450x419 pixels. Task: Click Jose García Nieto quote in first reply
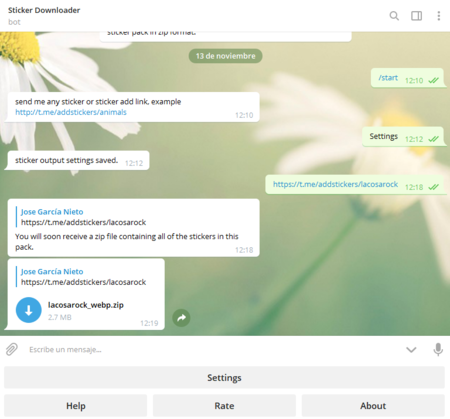coord(52,212)
